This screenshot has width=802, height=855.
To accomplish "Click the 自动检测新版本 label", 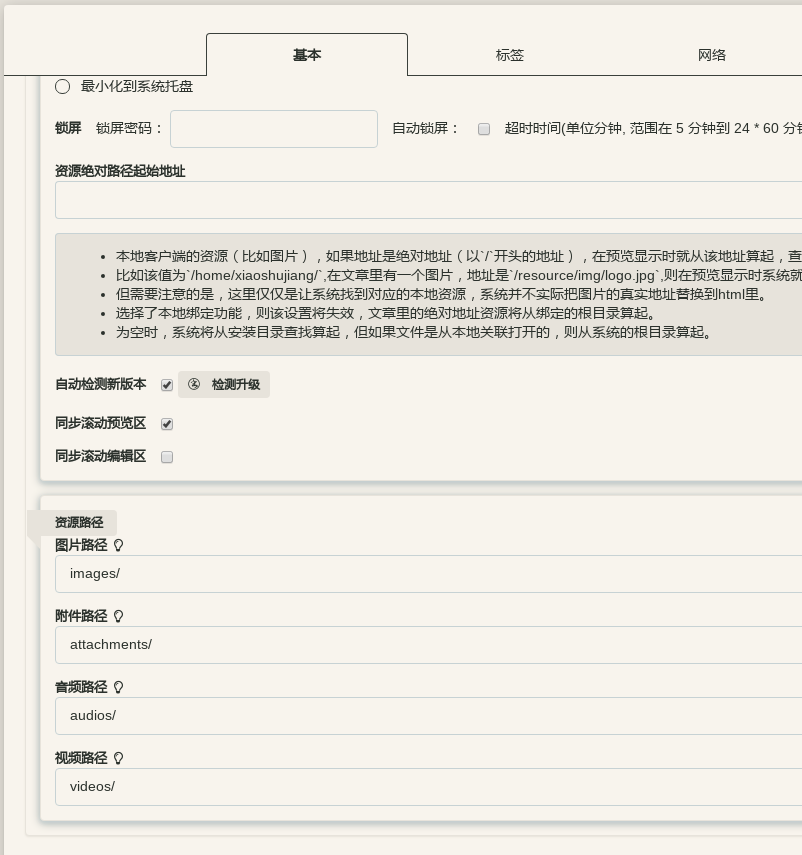I will point(101,384).
